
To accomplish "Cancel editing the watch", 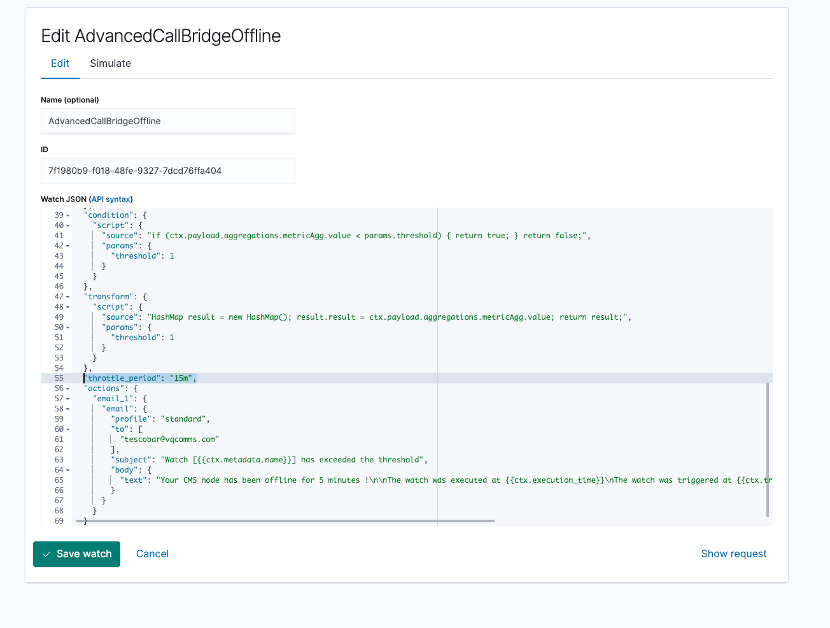I will click(152, 554).
